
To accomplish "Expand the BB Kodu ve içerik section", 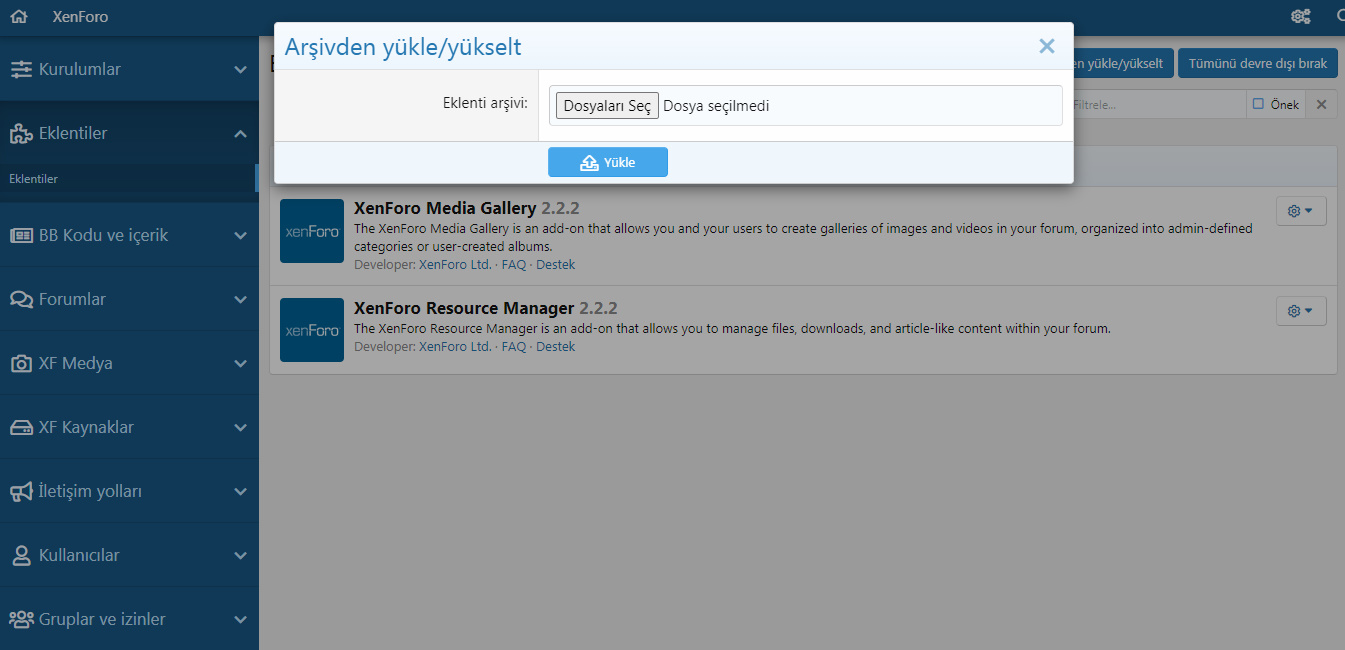I will [240, 236].
